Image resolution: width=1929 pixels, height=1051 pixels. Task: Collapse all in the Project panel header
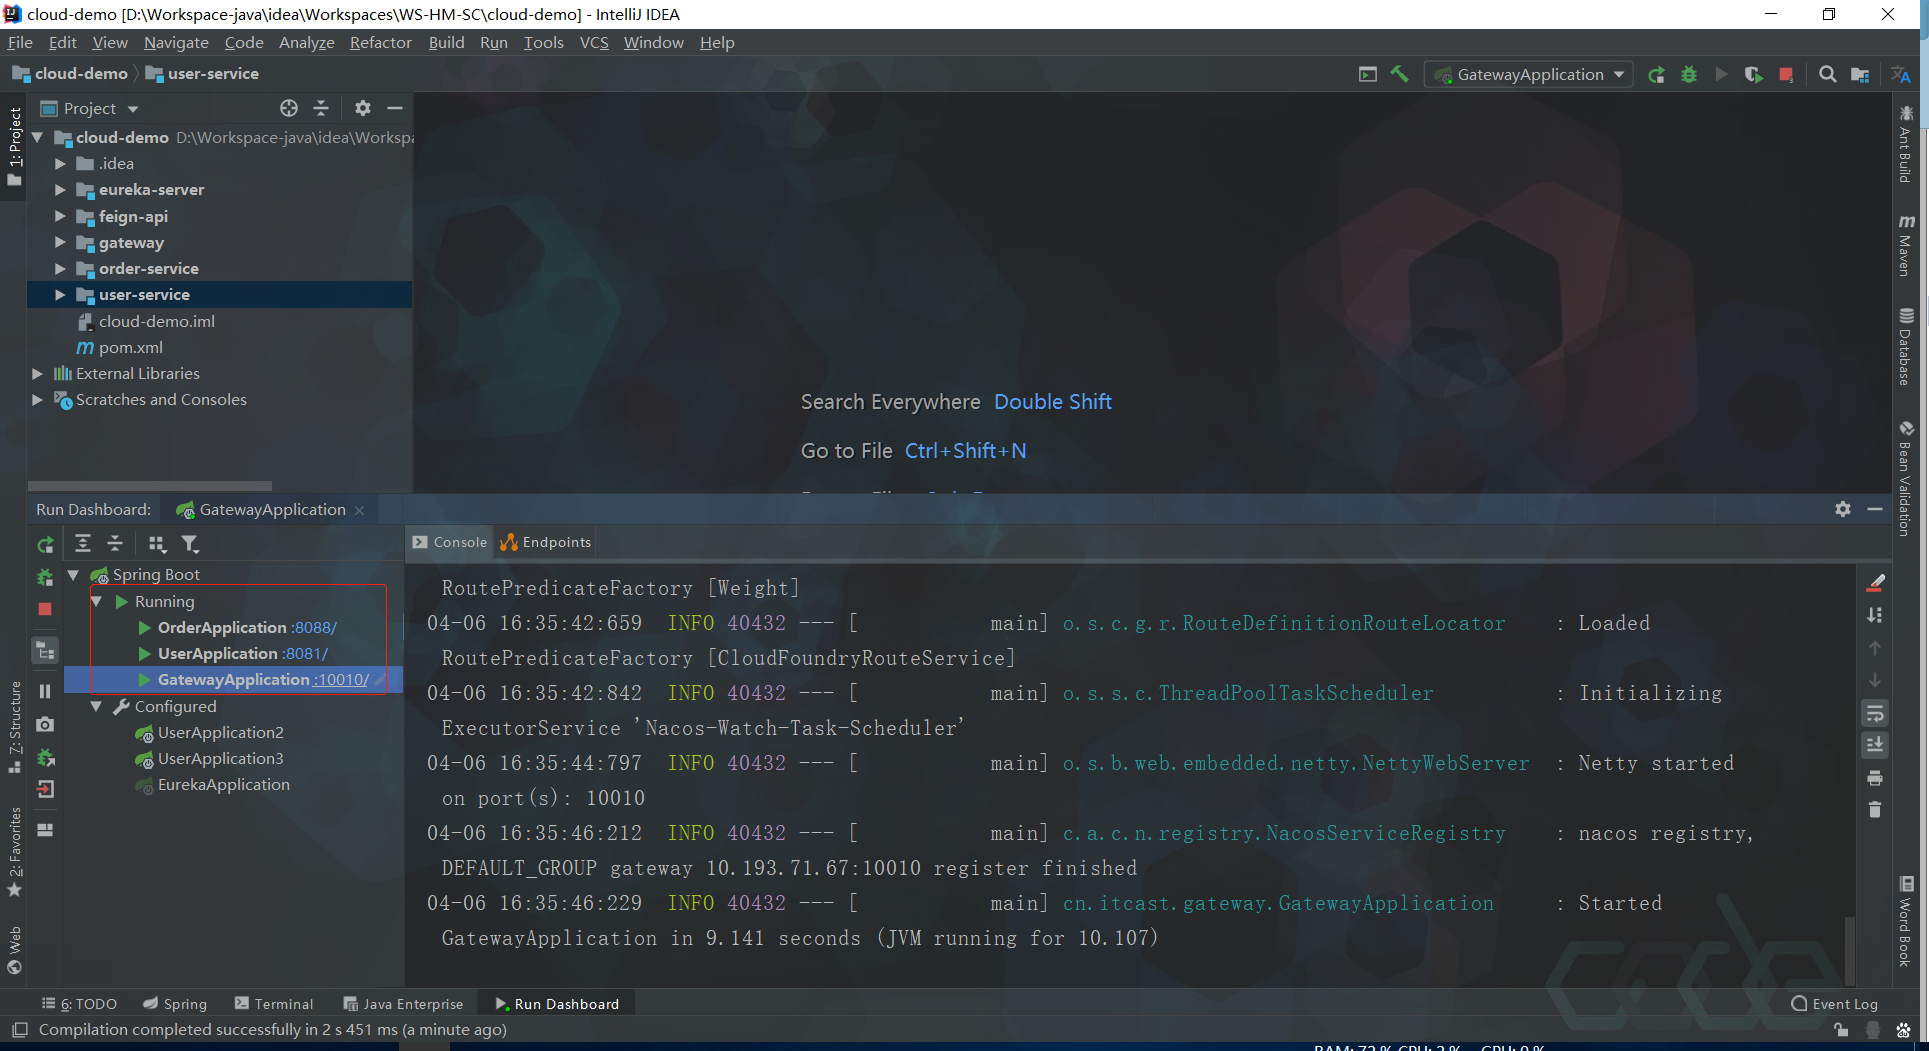[321, 108]
